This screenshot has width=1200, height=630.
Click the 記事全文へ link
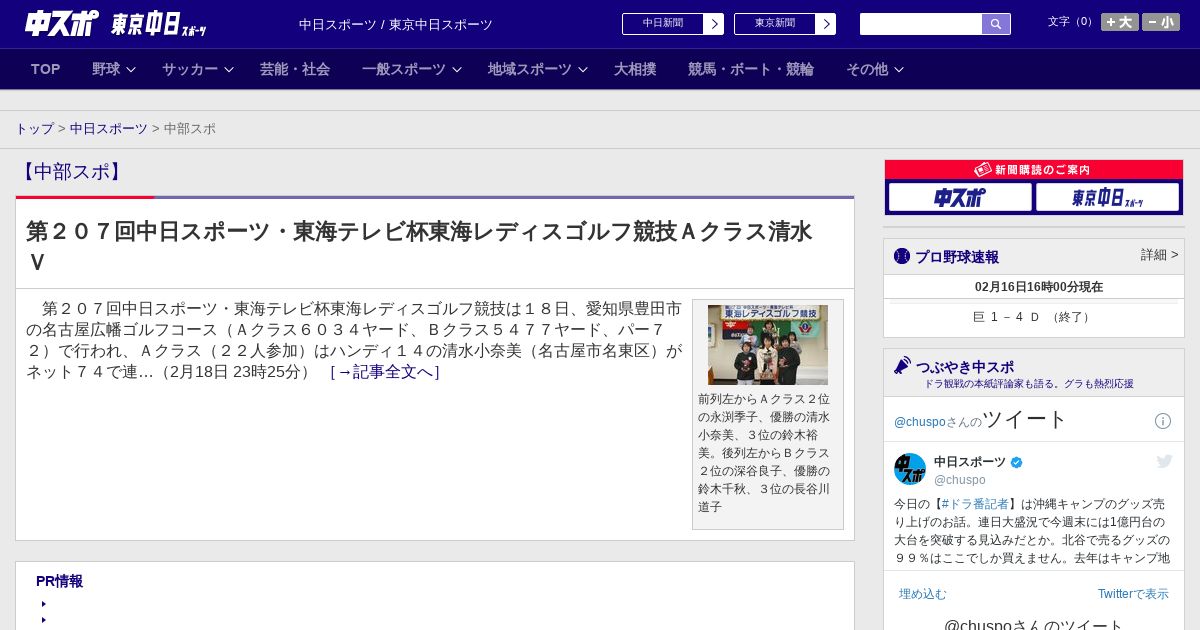pos(385,372)
